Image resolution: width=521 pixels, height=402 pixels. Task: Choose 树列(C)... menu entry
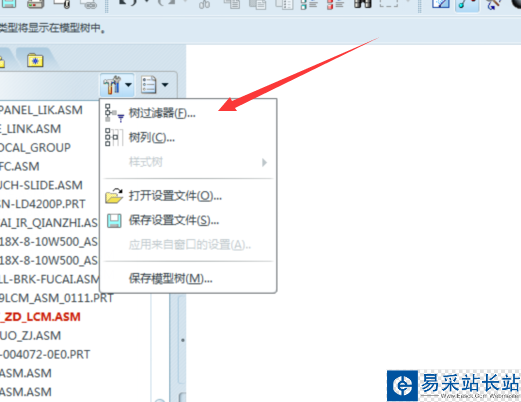pos(188,137)
